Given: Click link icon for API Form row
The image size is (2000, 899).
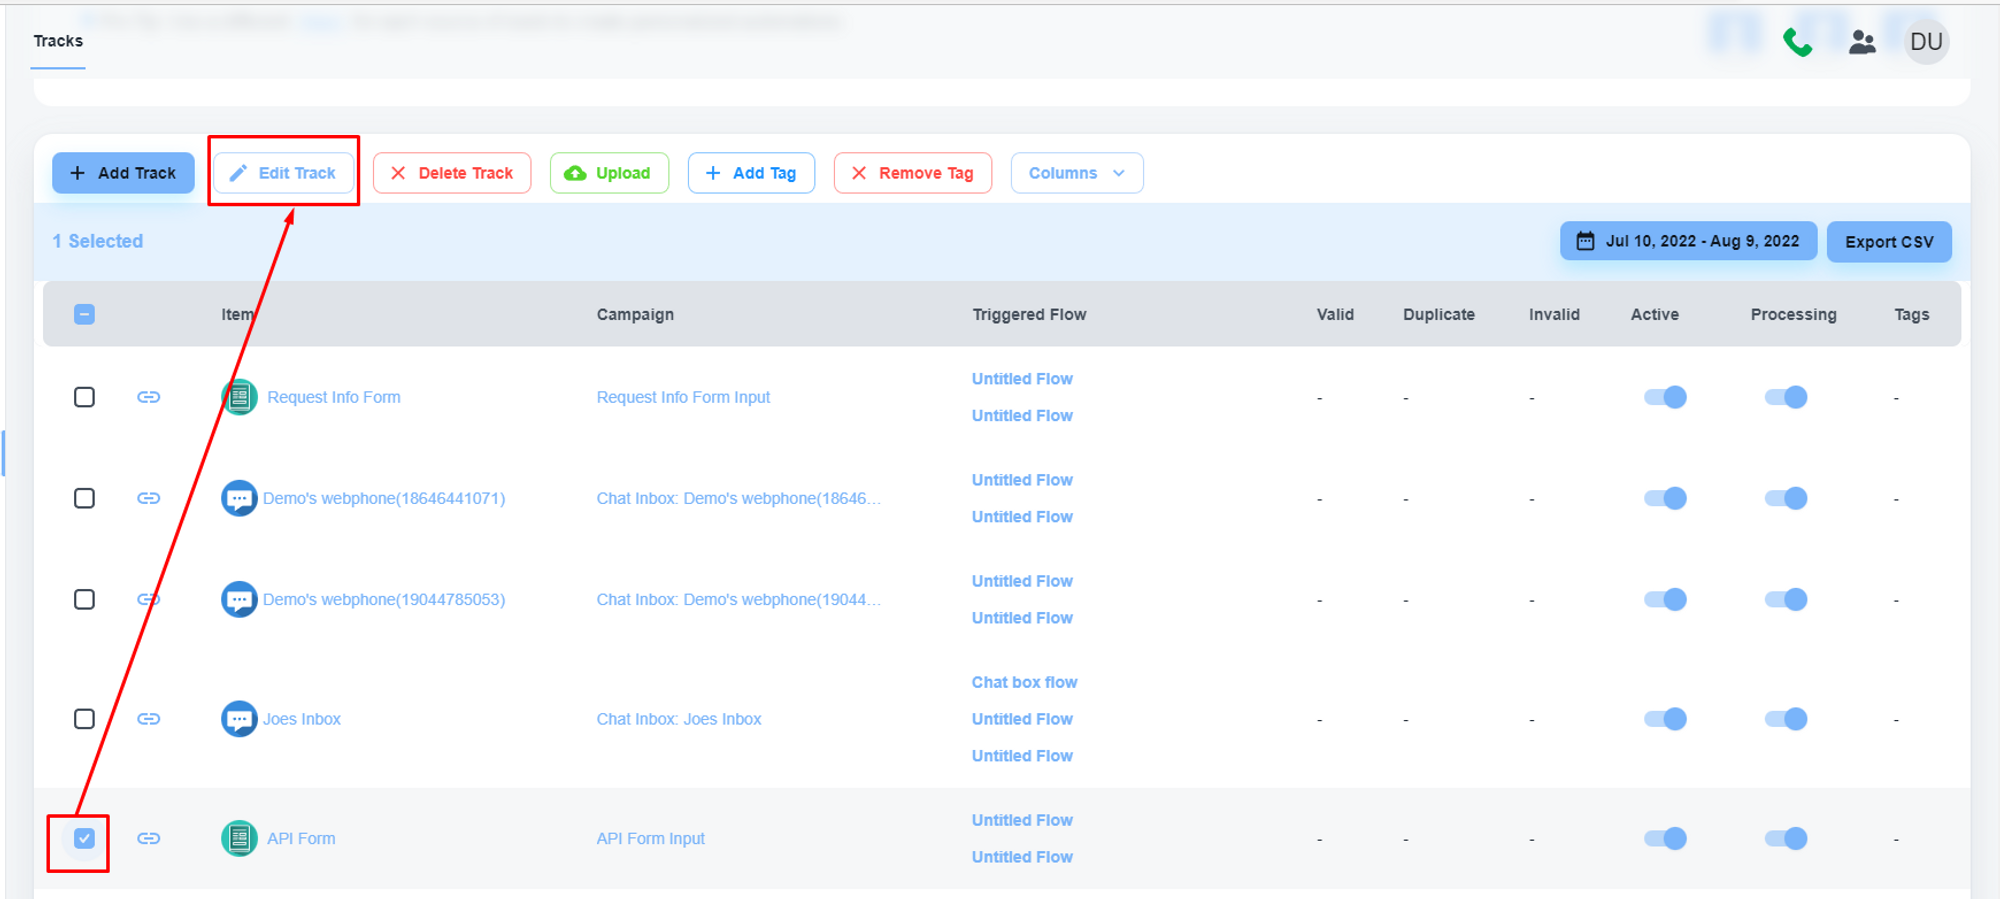Looking at the screenshot, I should tap(149, 838).
